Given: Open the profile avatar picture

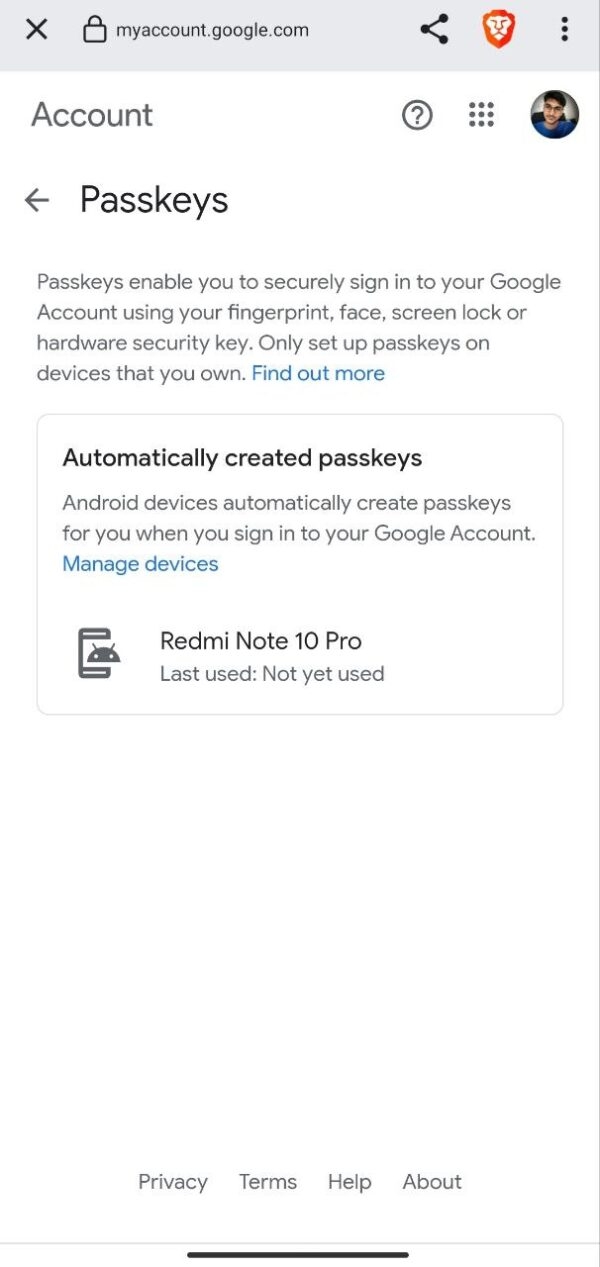Looking at the screenshot, I should (554, 114).
